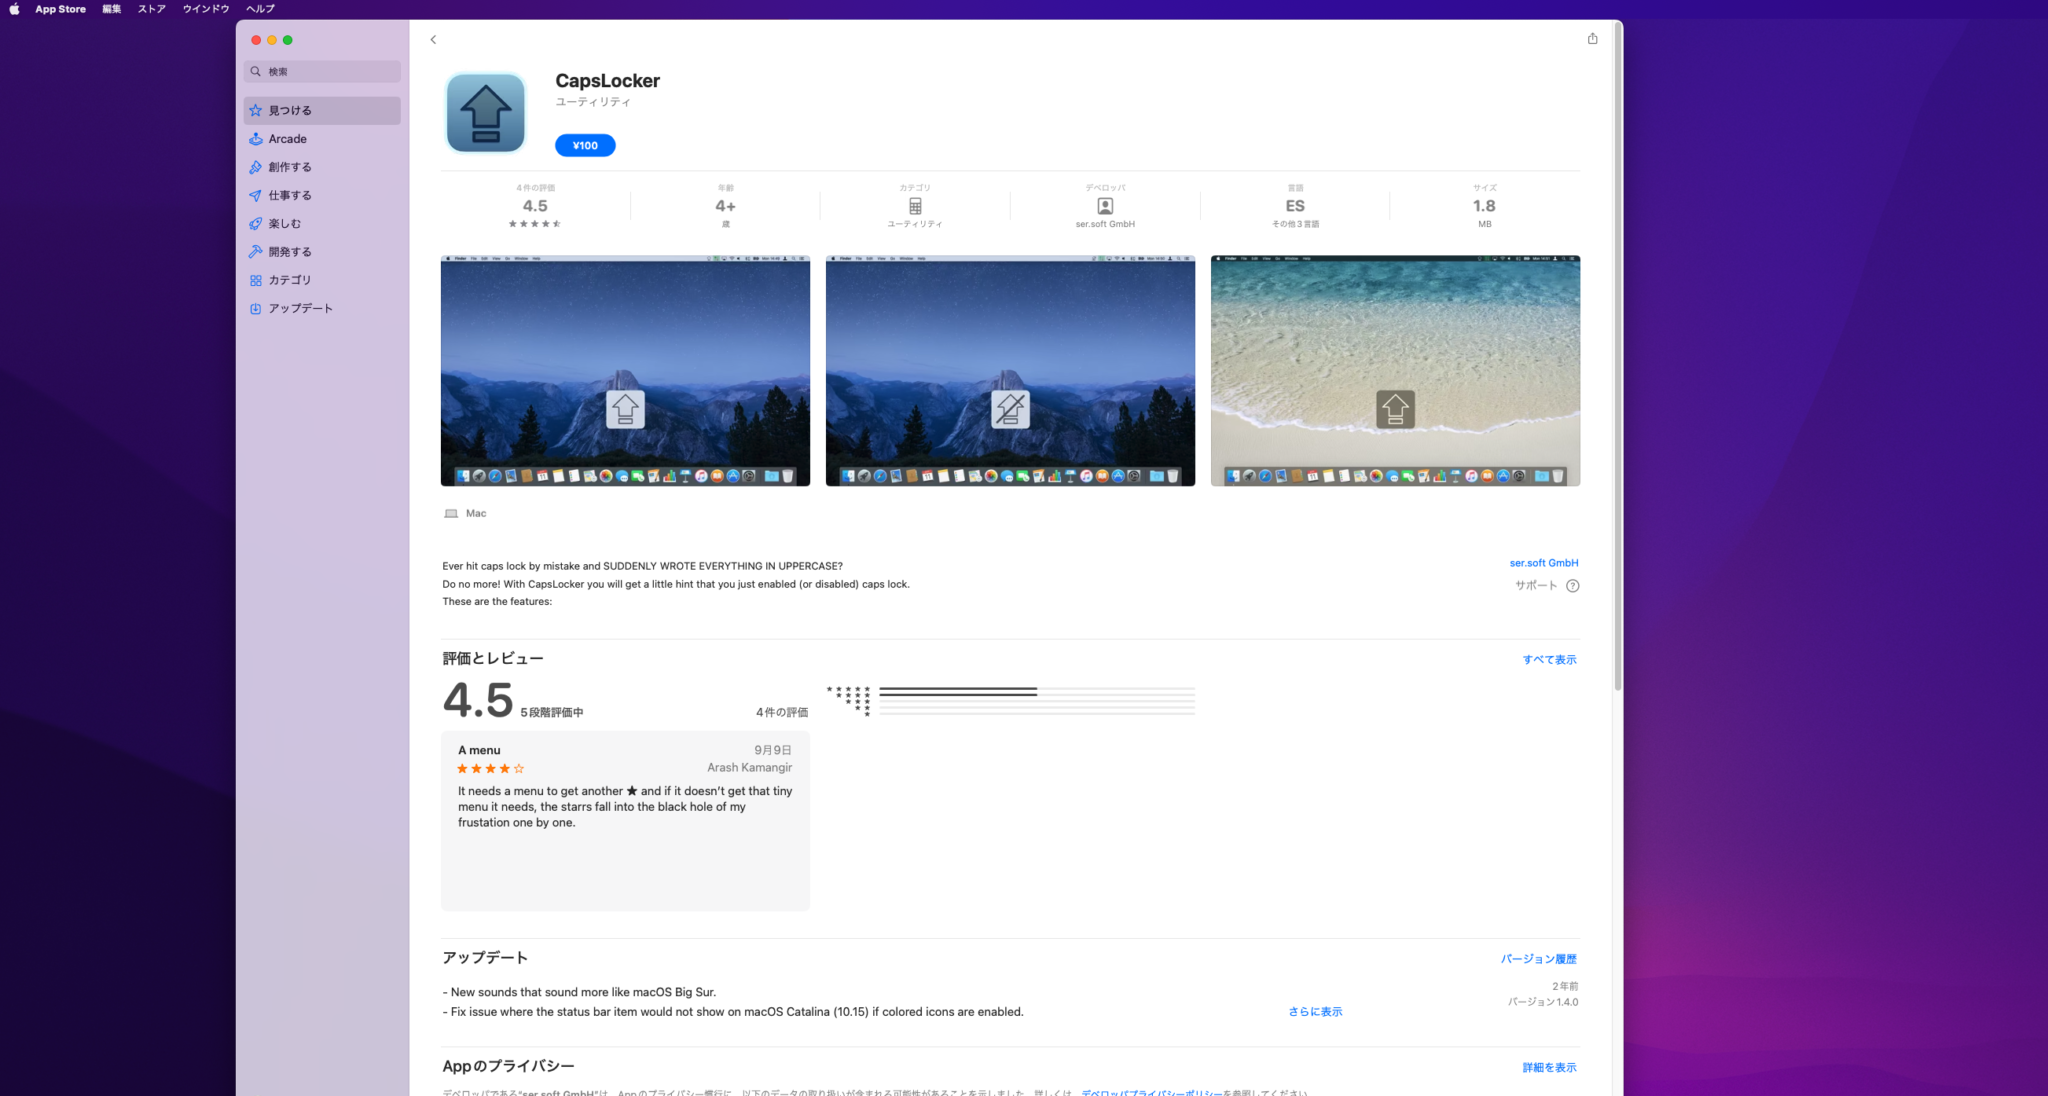Click the サポート help icon
The image size is (2048, 1096).
tap(1572, 586)
